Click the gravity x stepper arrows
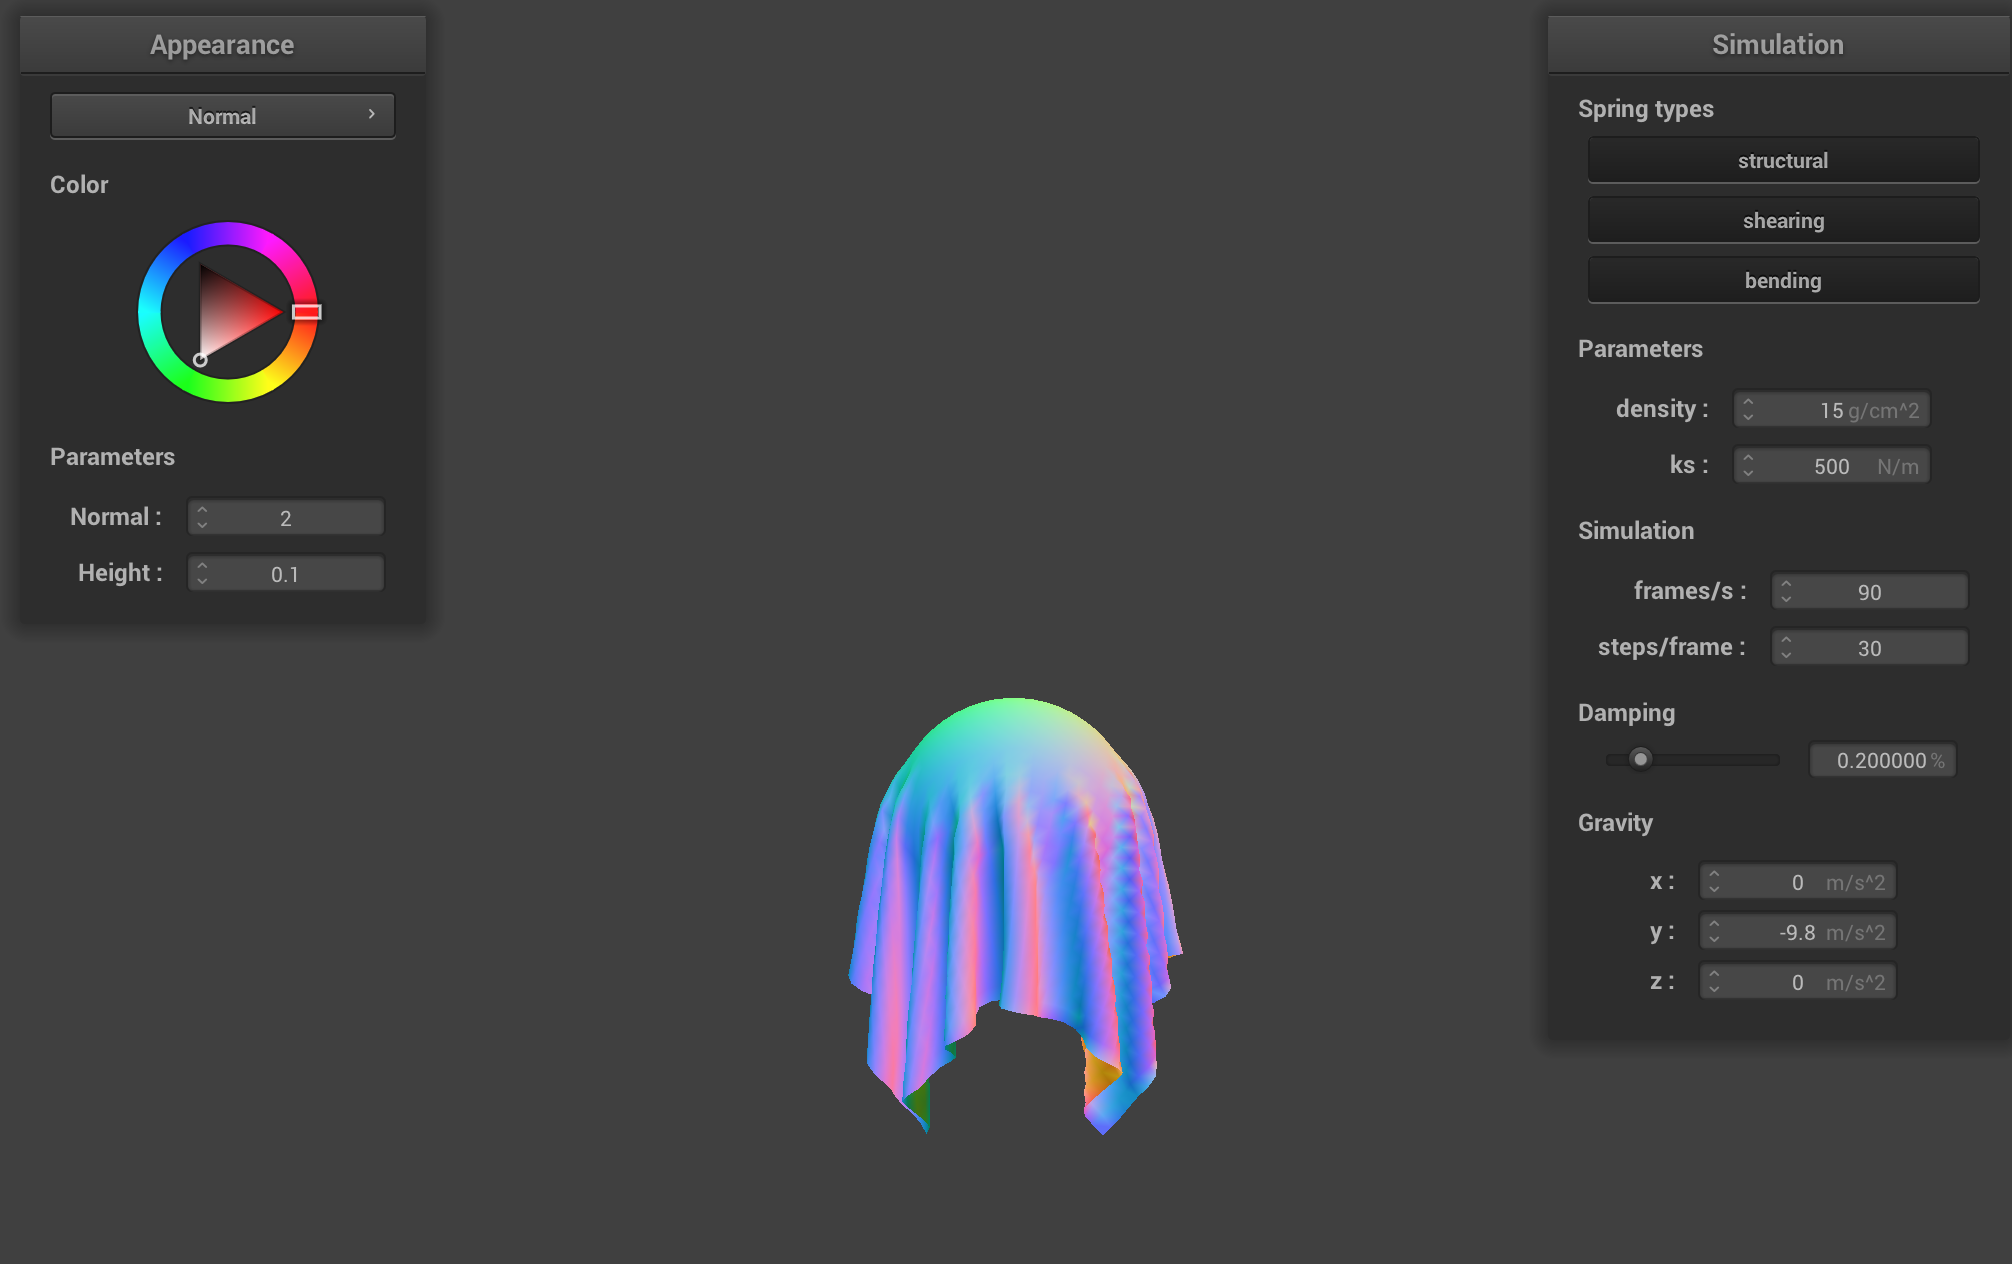Screen dimensions: 2012x1264 coord(1714,882)
